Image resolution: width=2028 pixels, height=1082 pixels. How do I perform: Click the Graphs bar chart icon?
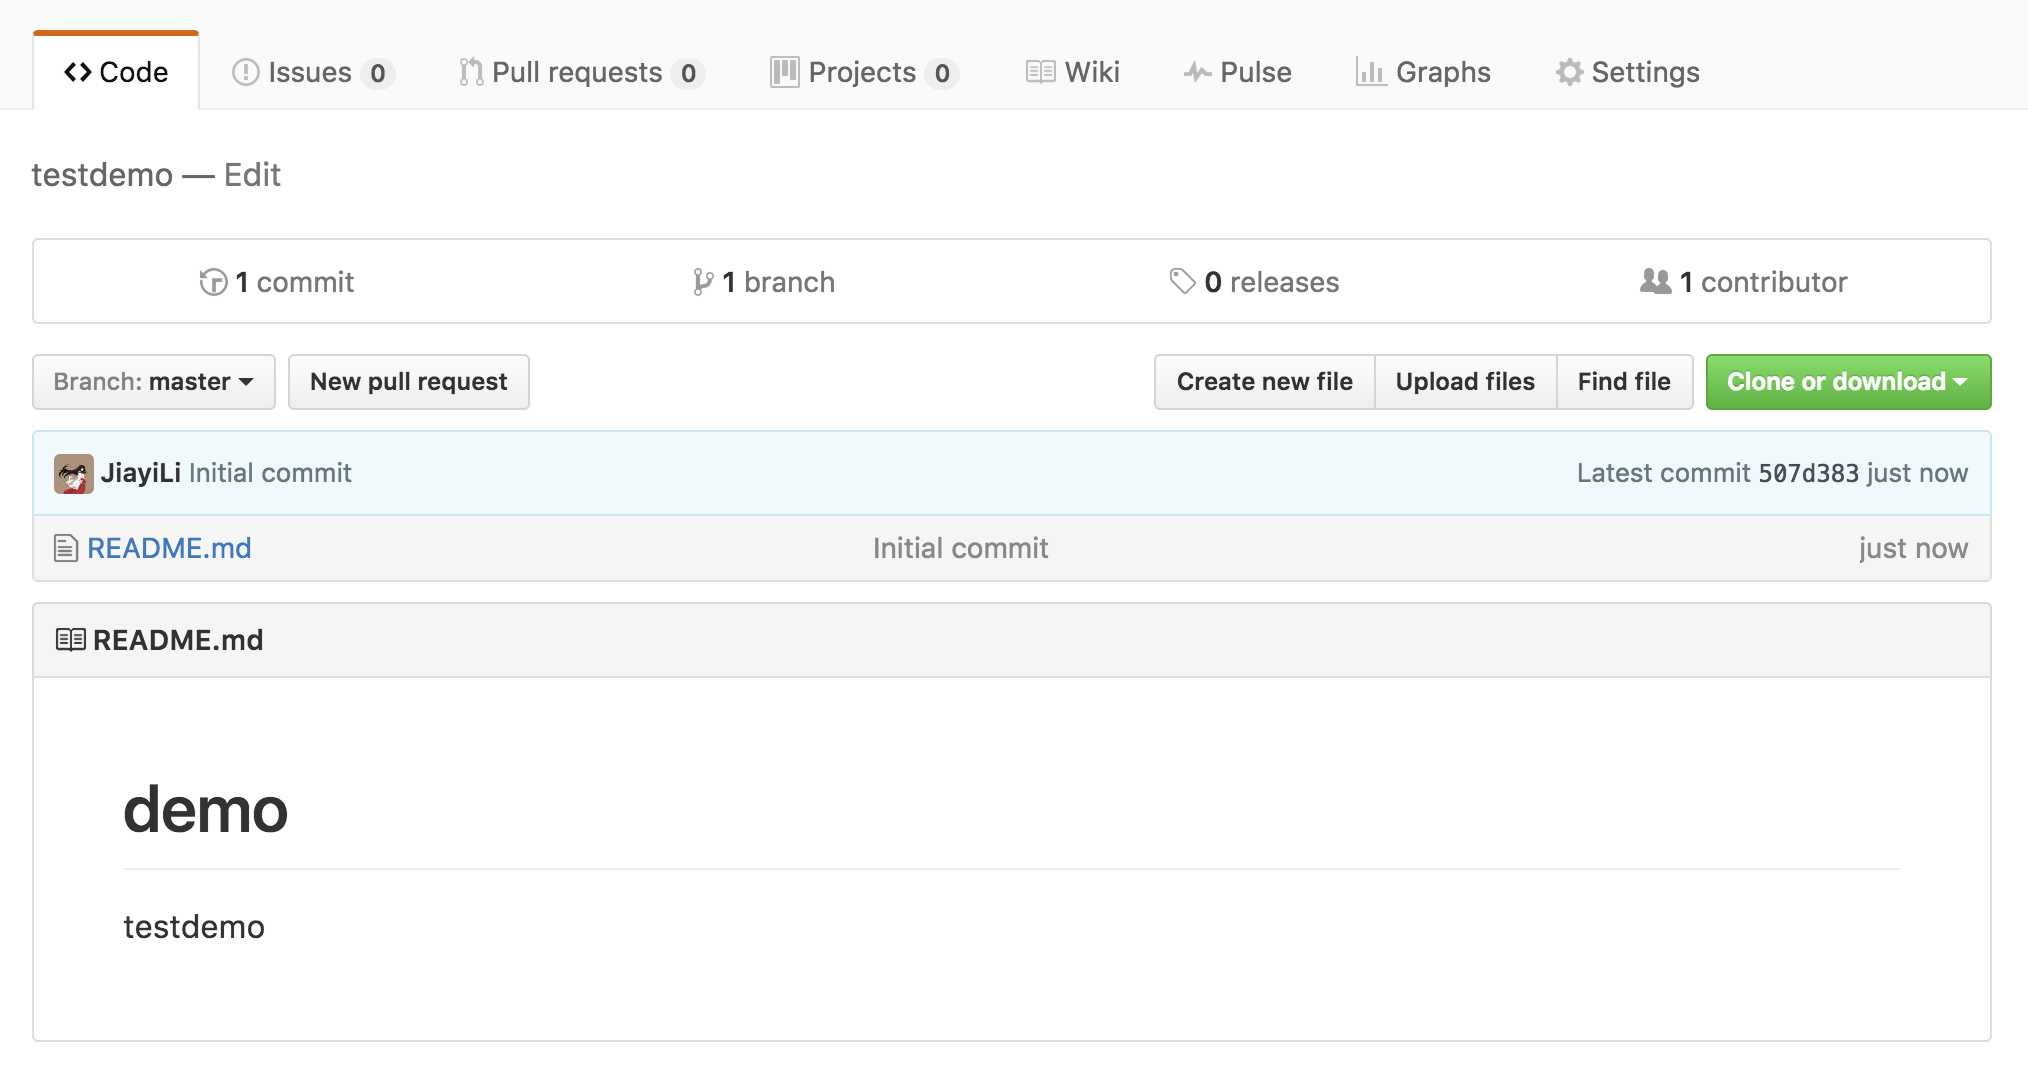click(1370, 72)
